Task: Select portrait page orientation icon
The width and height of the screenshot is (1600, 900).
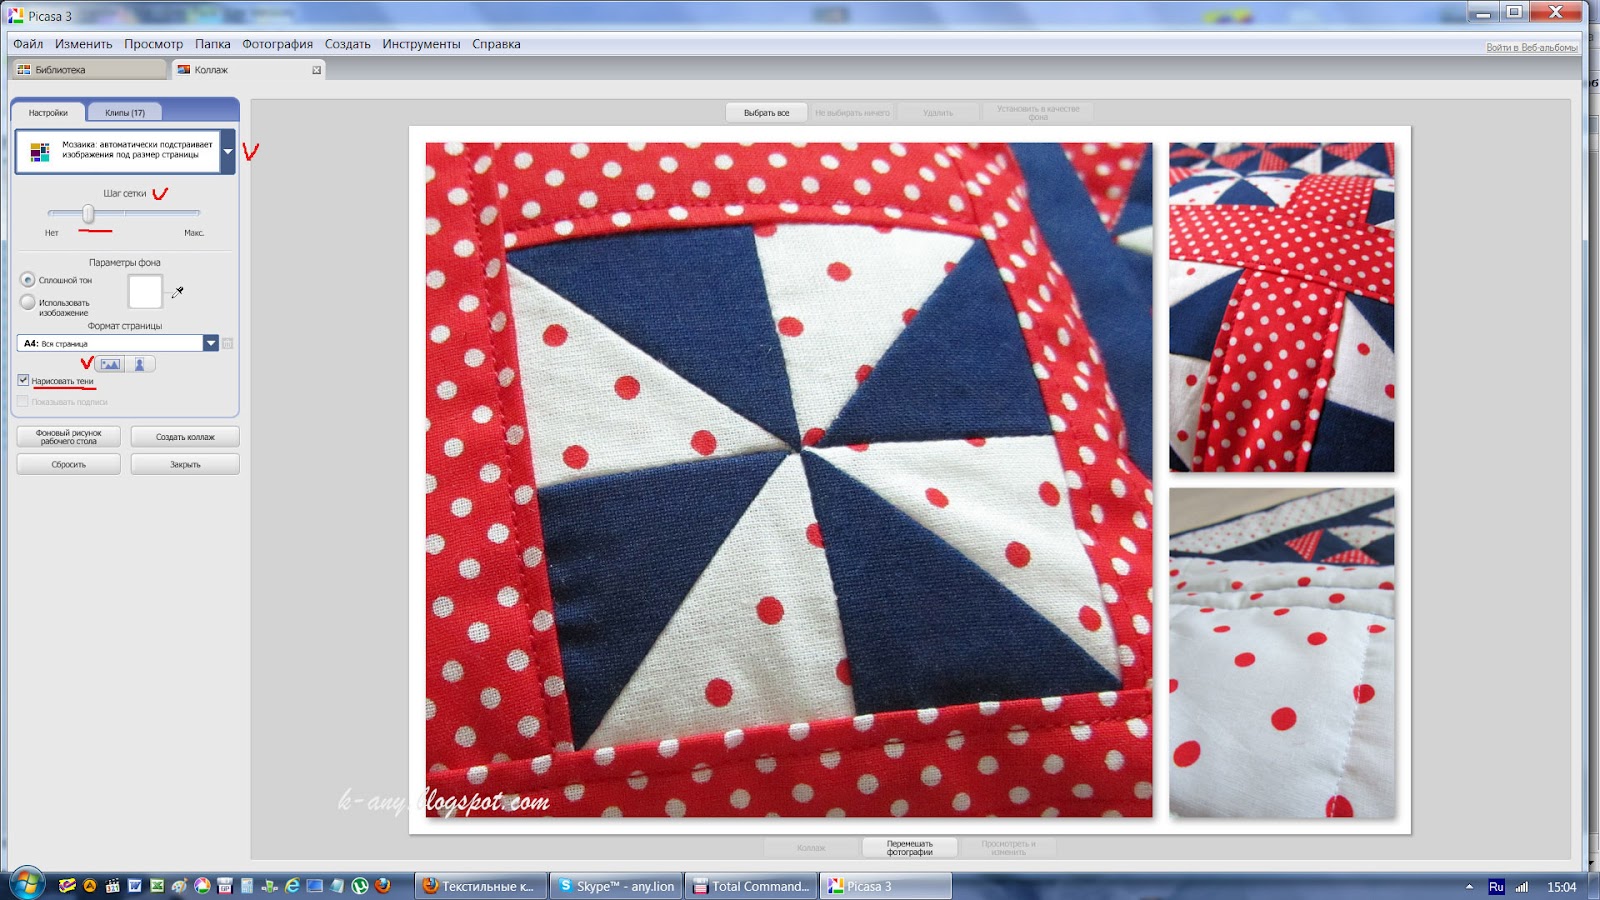Action: 140,365
